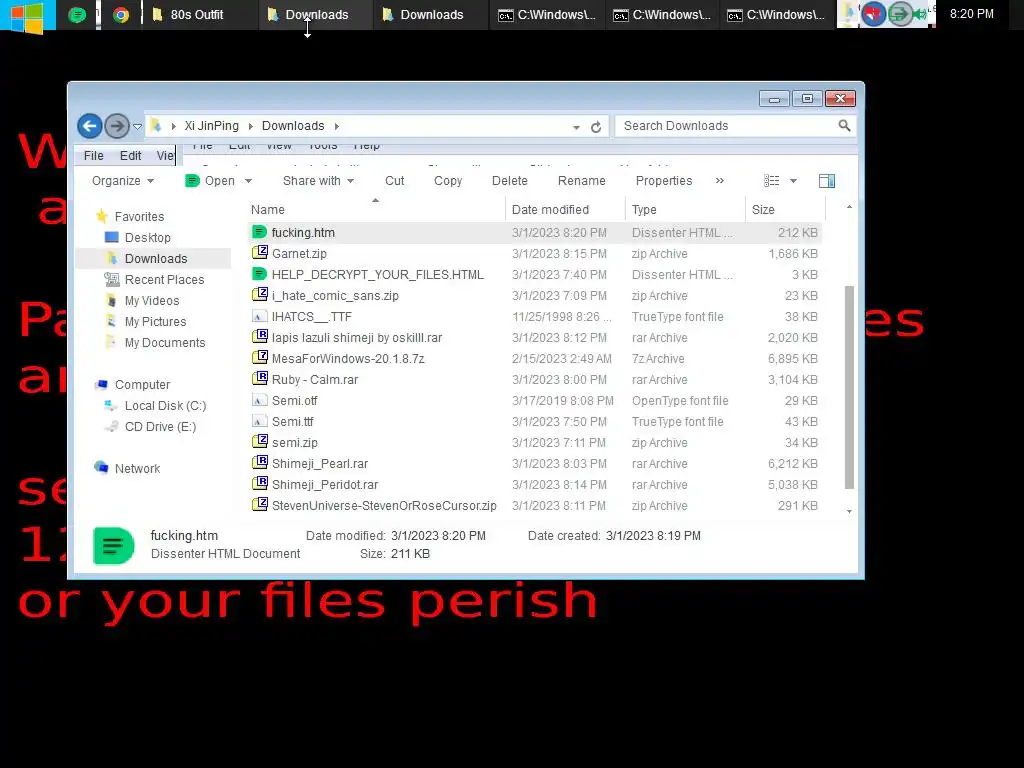
Task: Open the Share with dropdown
Action: 318,181
